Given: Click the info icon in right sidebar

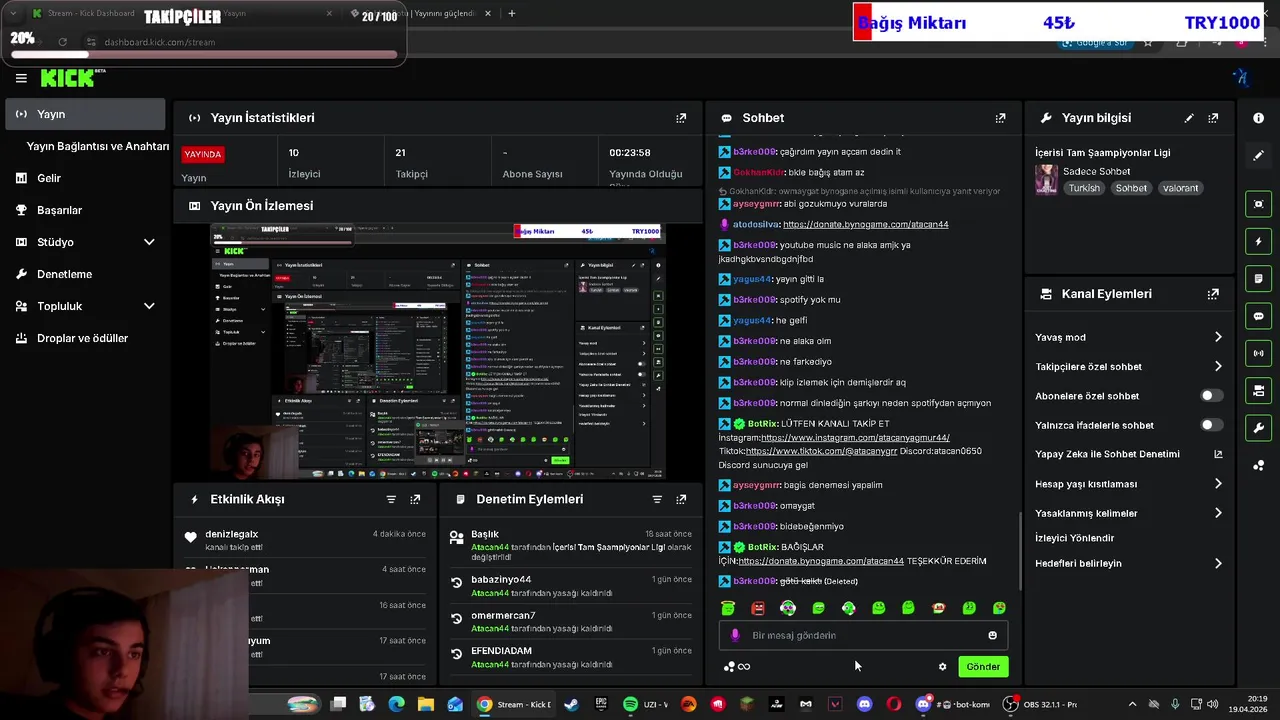Looking at the screenshot, I should (x=1258, y=118).
